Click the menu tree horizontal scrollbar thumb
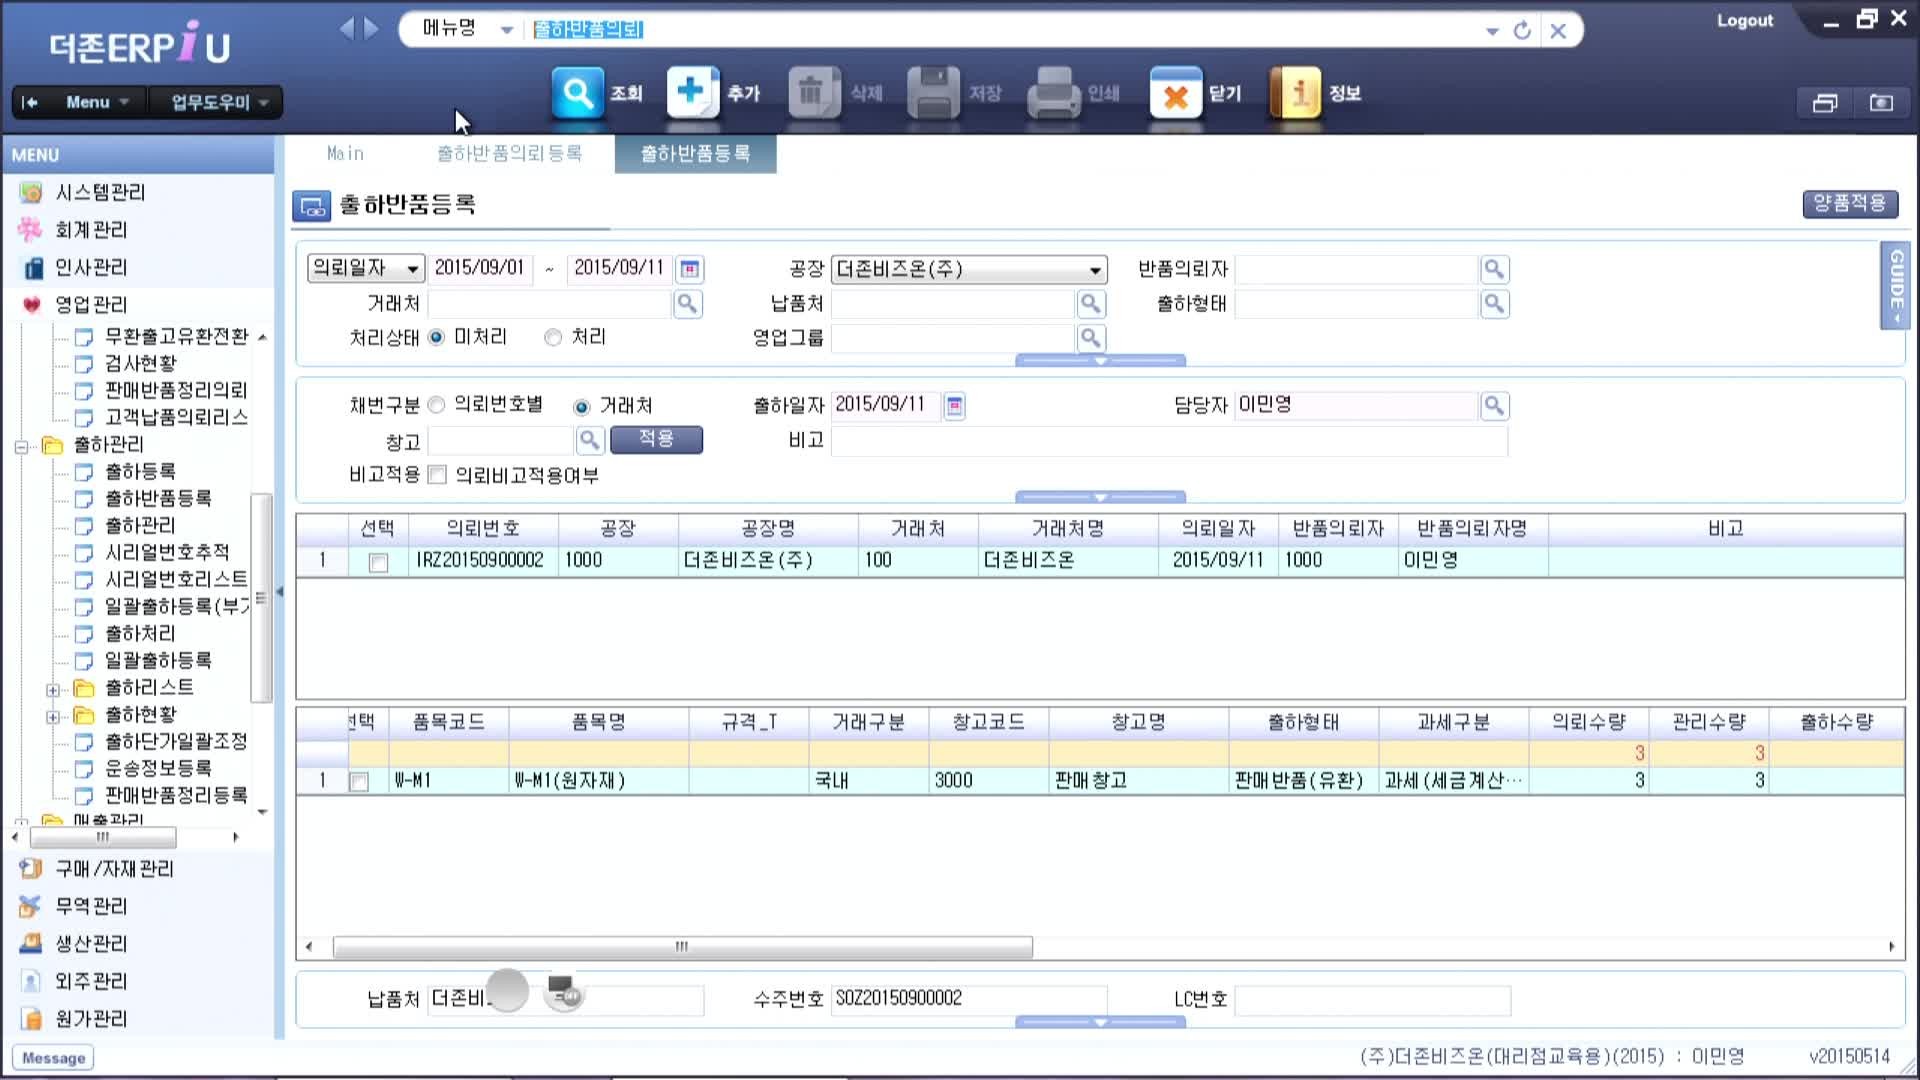Screen dimensions: 1920x1080 [x=103, y=837]
